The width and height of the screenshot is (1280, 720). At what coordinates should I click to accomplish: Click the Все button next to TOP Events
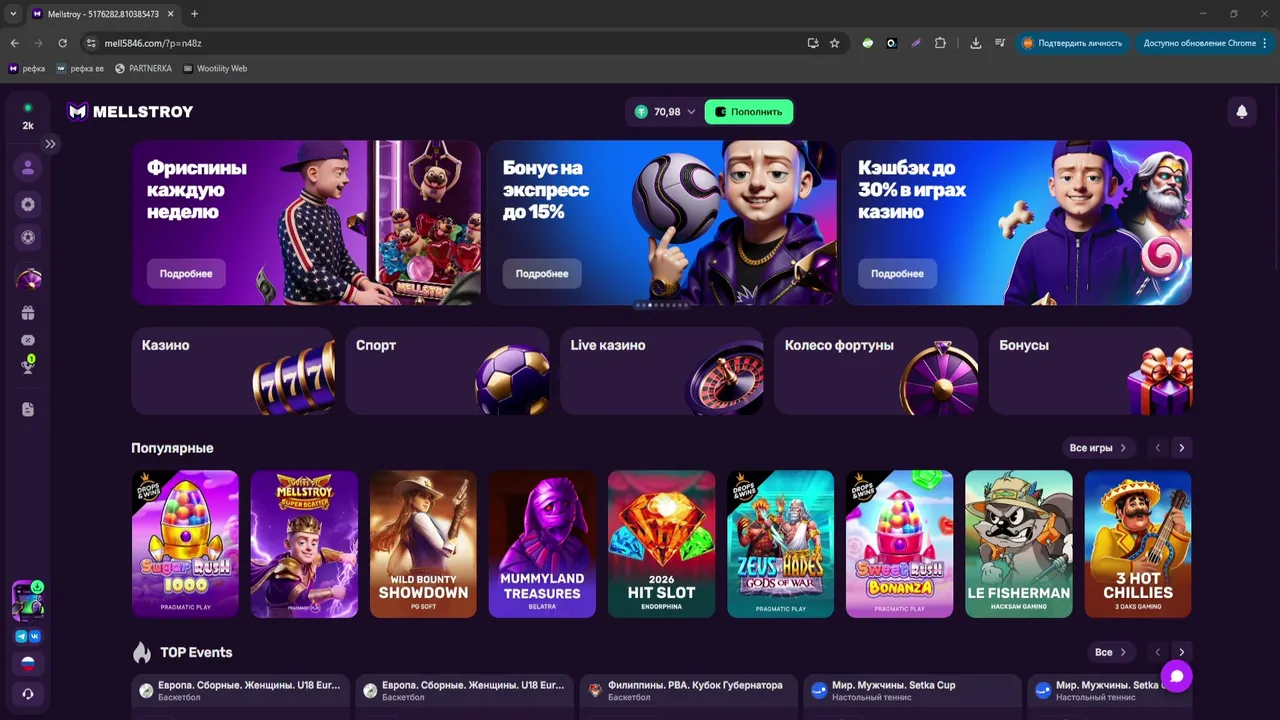(x=1110, y=652)
